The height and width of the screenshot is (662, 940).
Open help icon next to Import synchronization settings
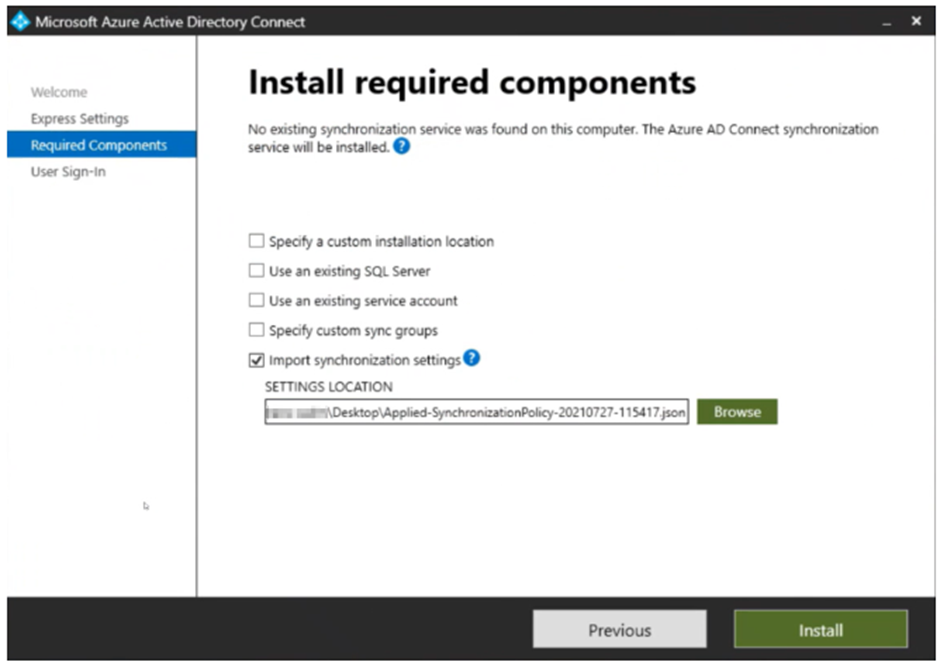(472, 358)
